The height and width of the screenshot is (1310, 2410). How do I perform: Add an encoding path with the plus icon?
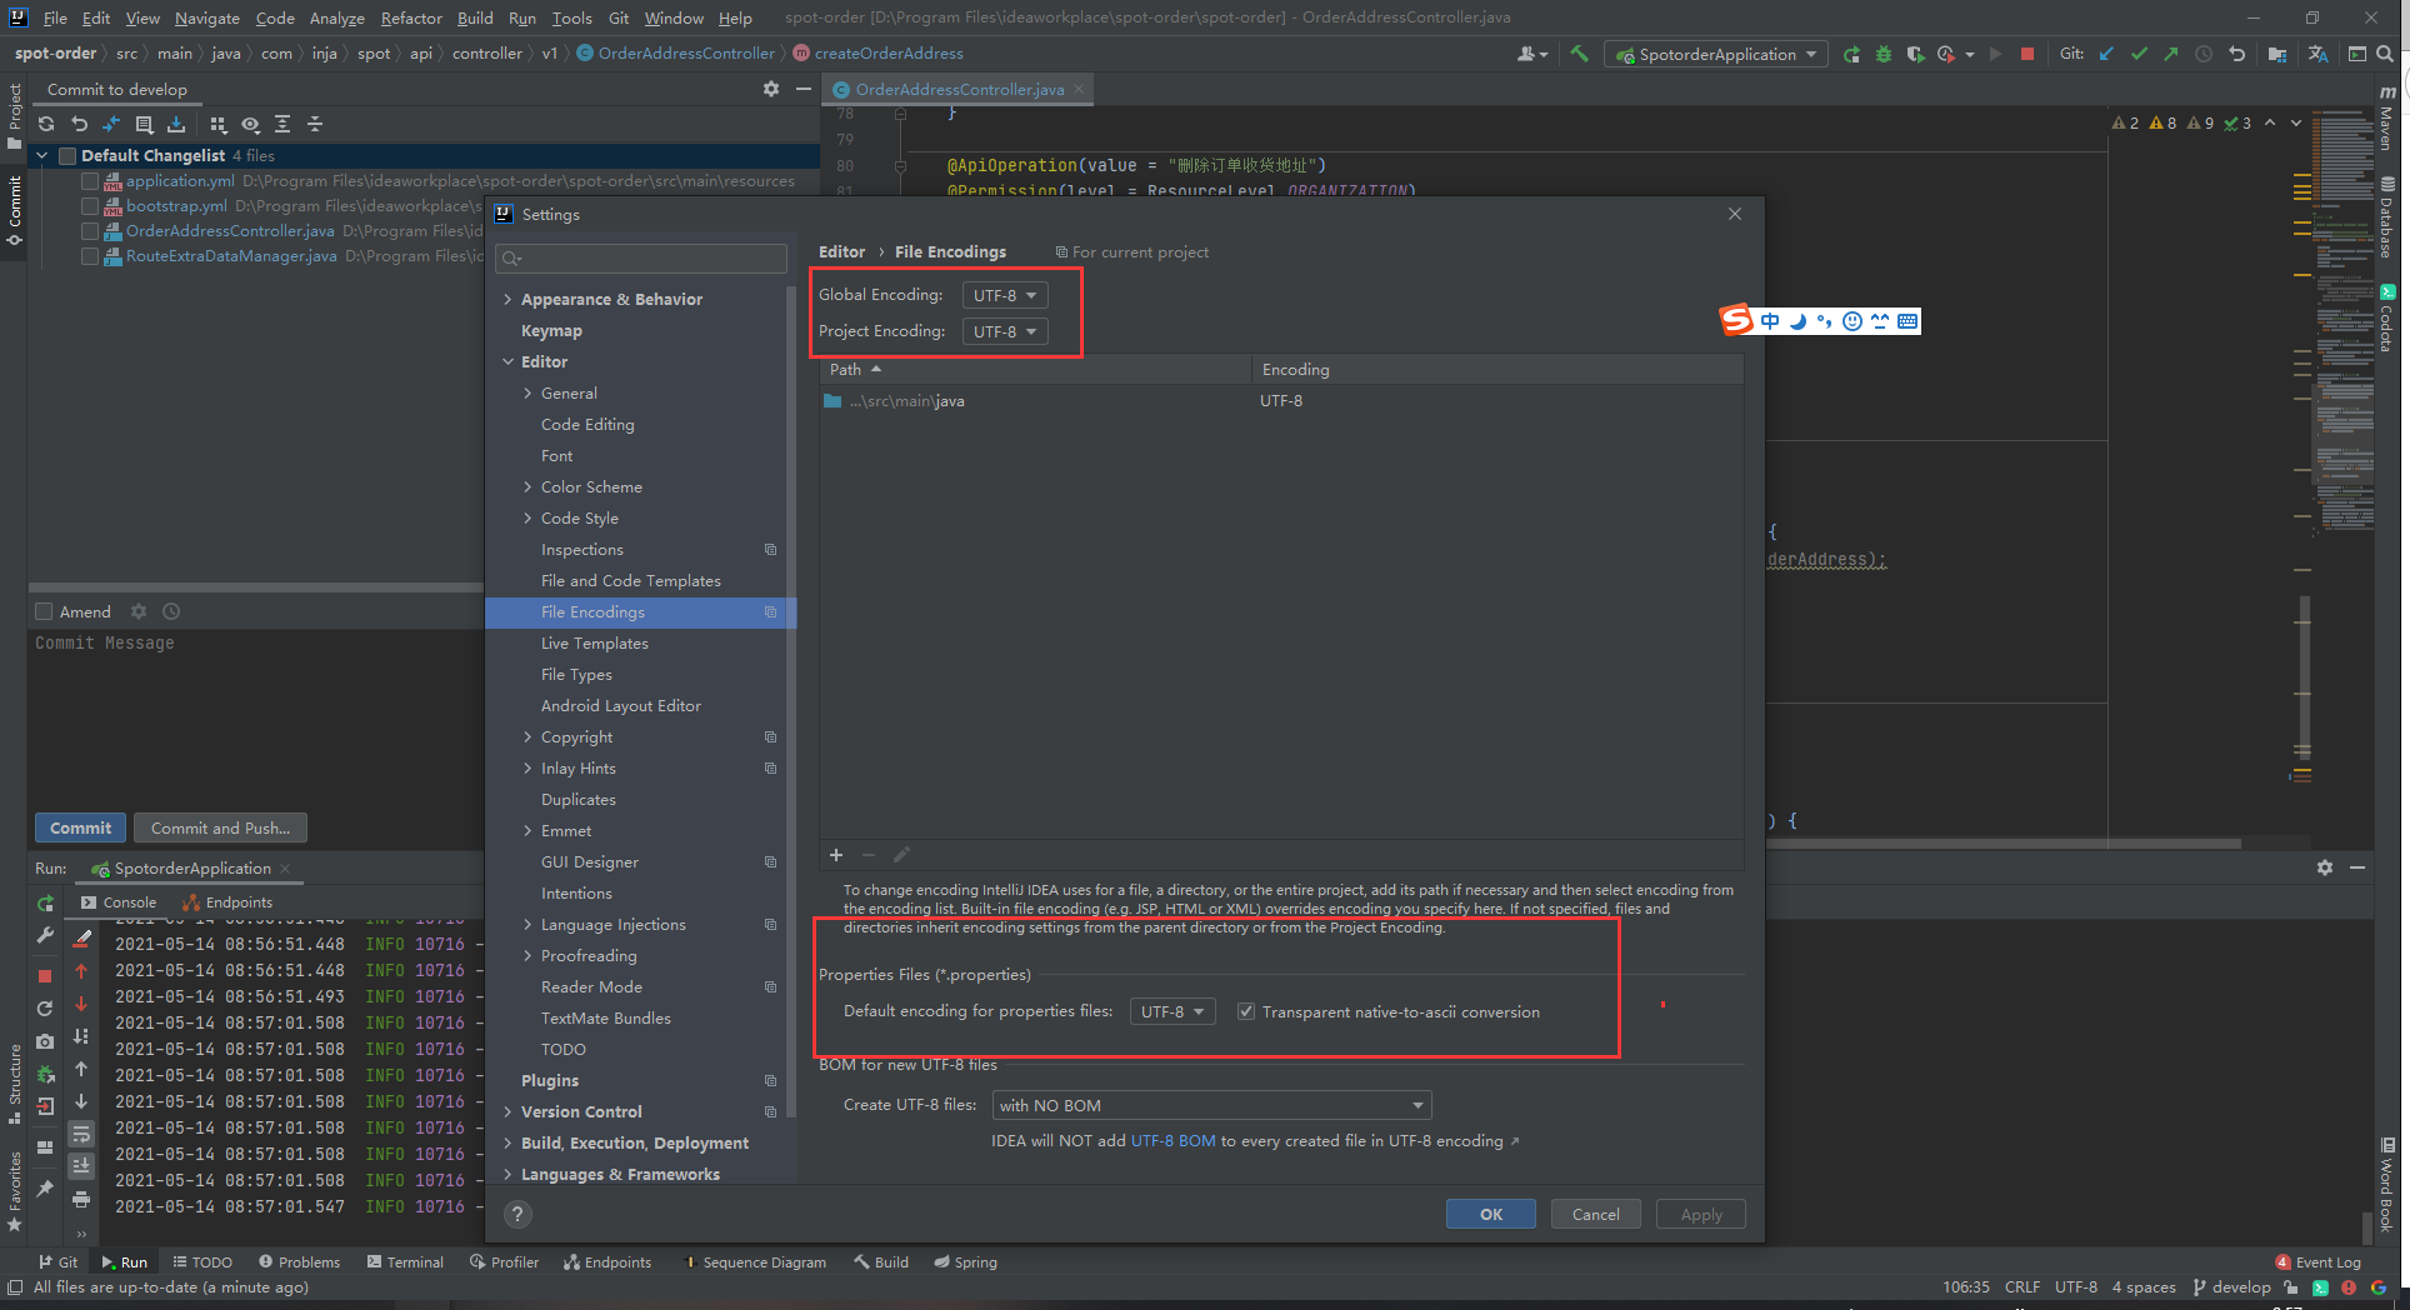[x=836, y=855]
